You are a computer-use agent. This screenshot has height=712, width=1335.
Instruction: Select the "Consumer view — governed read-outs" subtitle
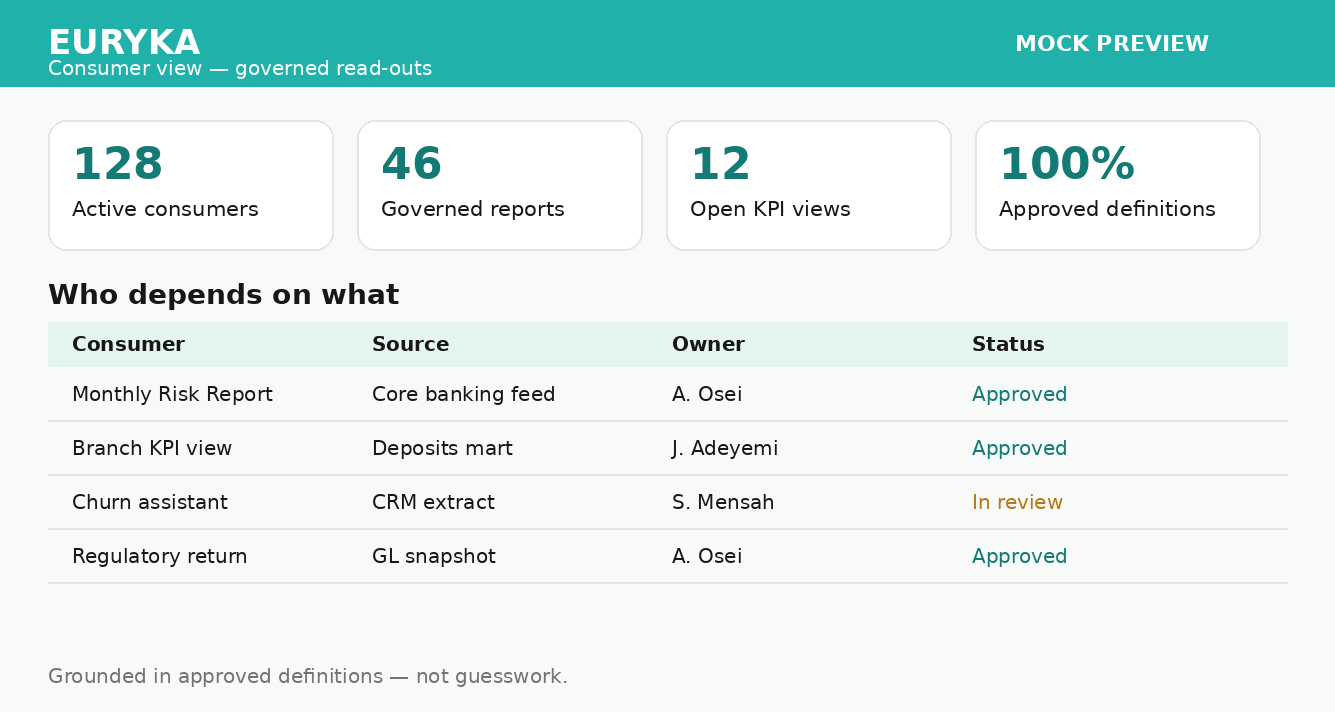pyautogui.click(x=240, y=69)
